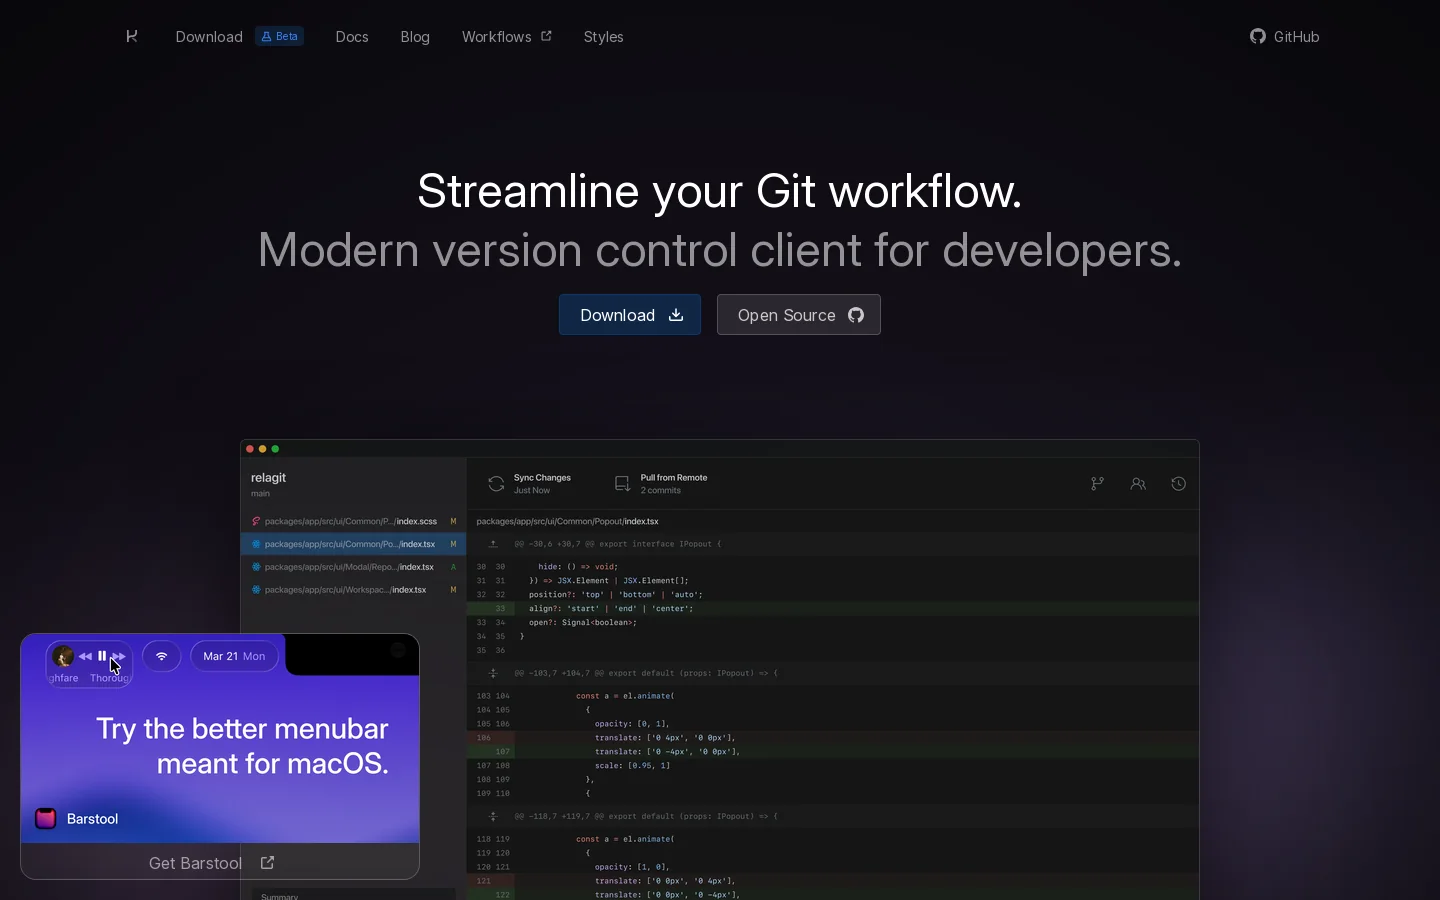Click the collaborators people icon in the app toolbar

coord(1138,484)
